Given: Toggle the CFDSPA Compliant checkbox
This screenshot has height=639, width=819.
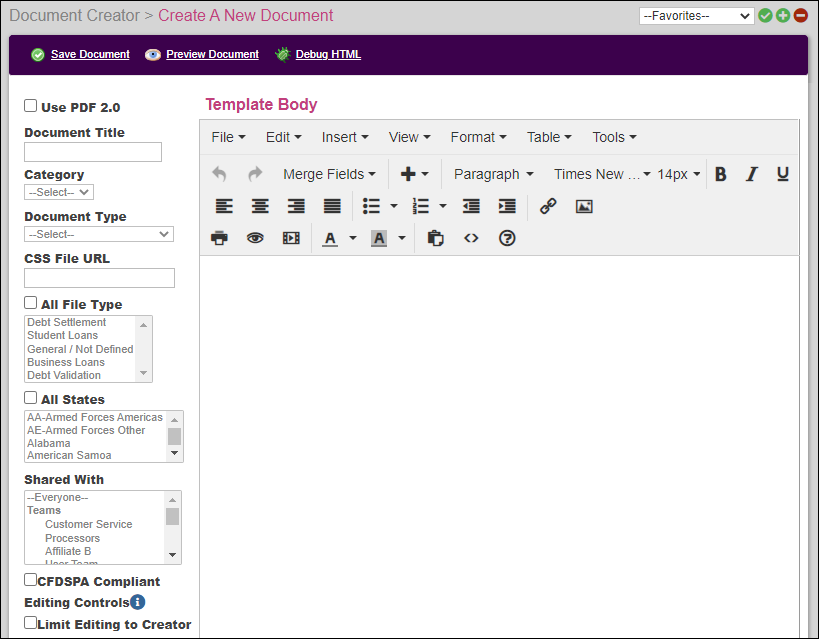Looking at the screenshot, I should pos(28,579).
